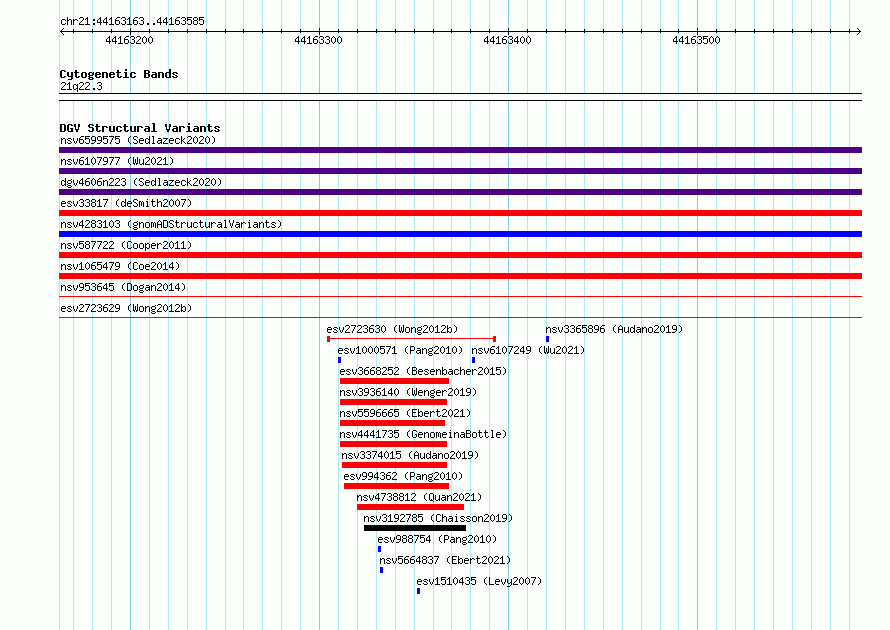Click the blue esv1510435 Levy2007 marker
Image resolution: width=890 pixels, height=630 pixels.
tap(418, 591)
